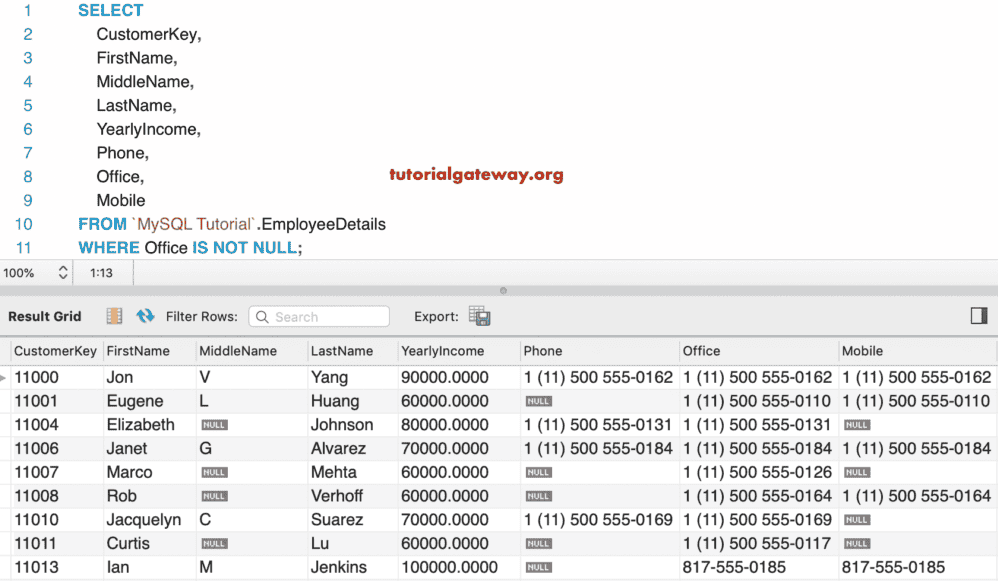Click Office cell 1 (11) 500 555-0126
Image resolution: width=998 pixels, height=581 pixels.
pyautogui.click(x=757, y=472)
